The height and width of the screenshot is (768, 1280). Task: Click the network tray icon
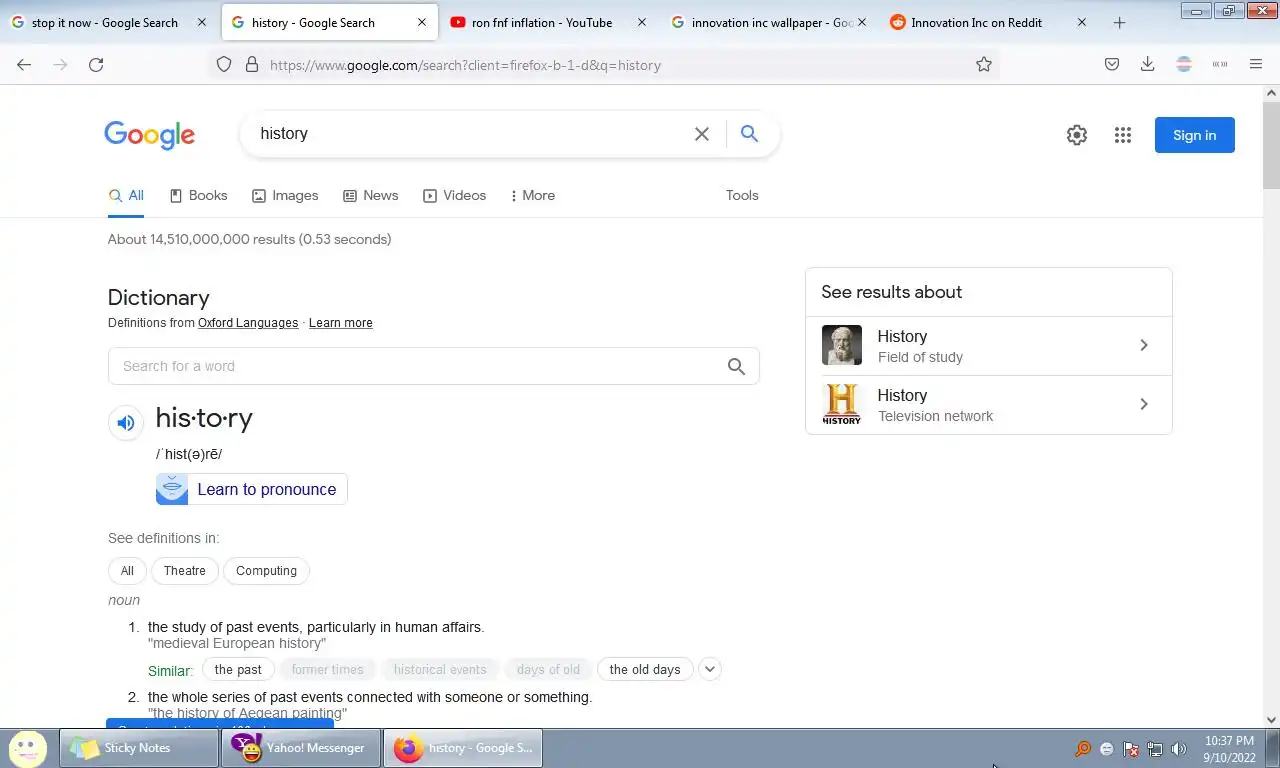(1155, 749)
